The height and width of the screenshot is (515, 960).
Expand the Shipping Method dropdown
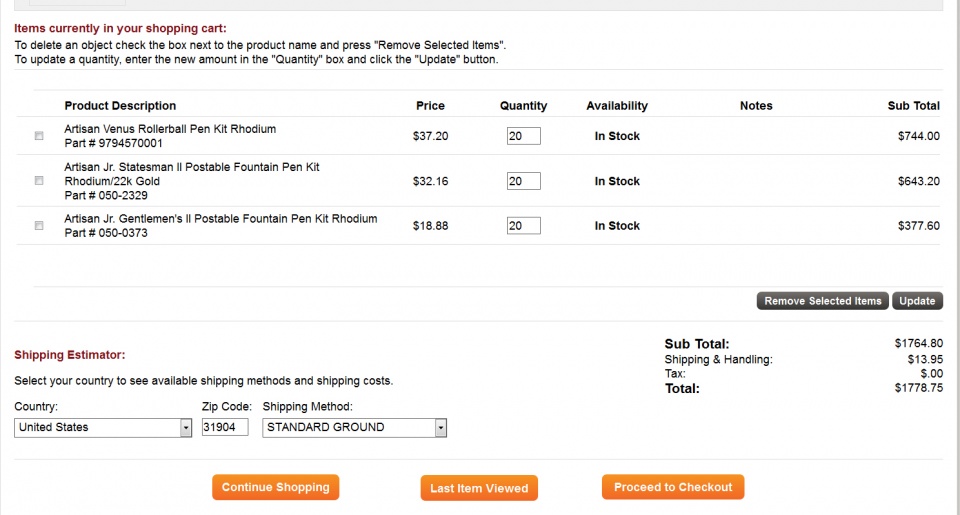(354, 428)
